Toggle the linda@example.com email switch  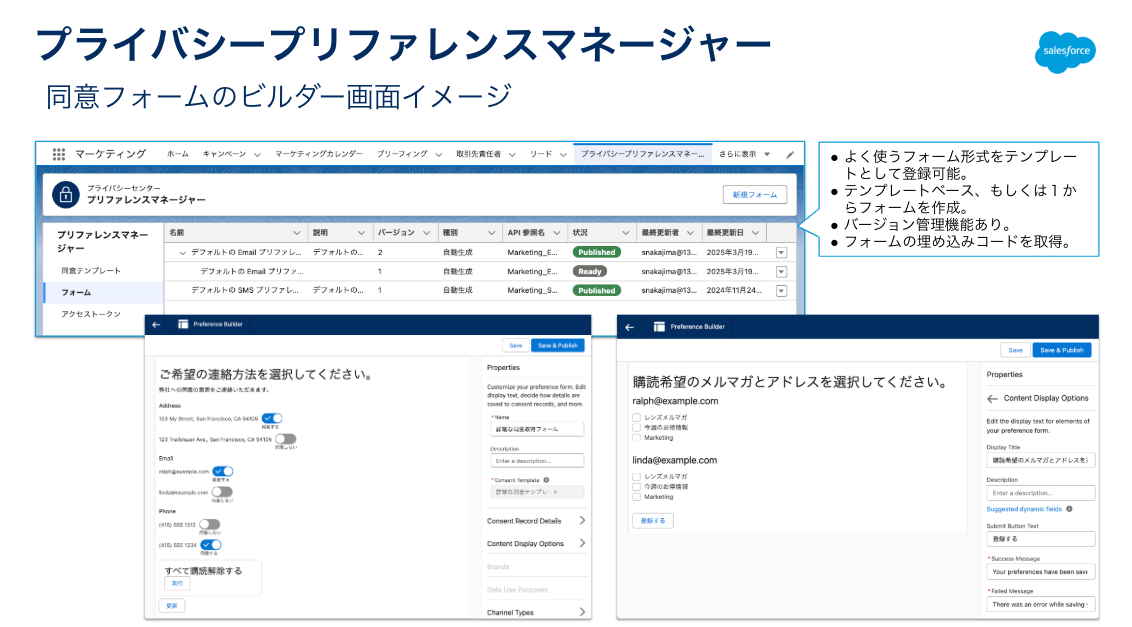point(222,492)
